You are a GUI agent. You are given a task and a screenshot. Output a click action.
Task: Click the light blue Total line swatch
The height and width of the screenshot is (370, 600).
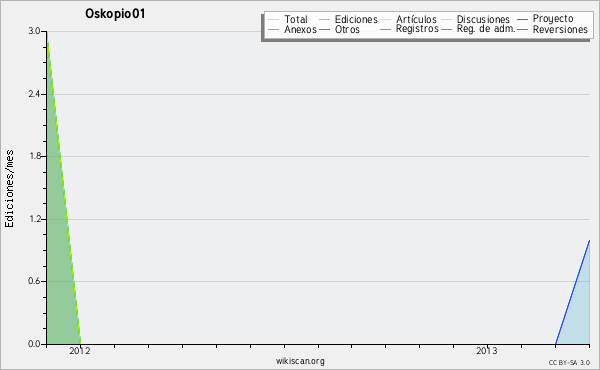click(x=273, y=20)
